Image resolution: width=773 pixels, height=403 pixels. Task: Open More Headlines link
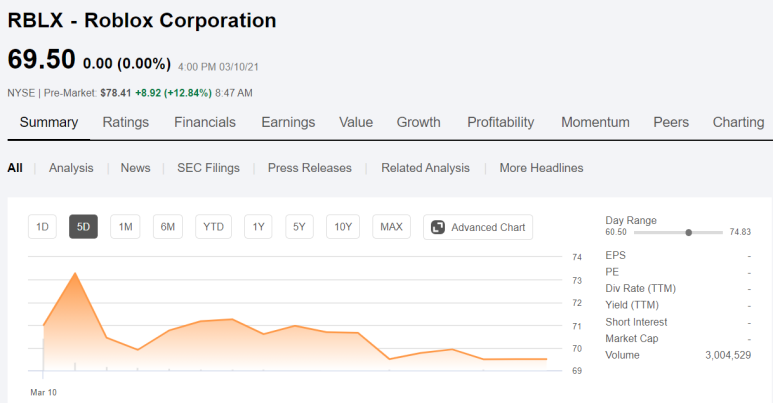coord(541,168)
